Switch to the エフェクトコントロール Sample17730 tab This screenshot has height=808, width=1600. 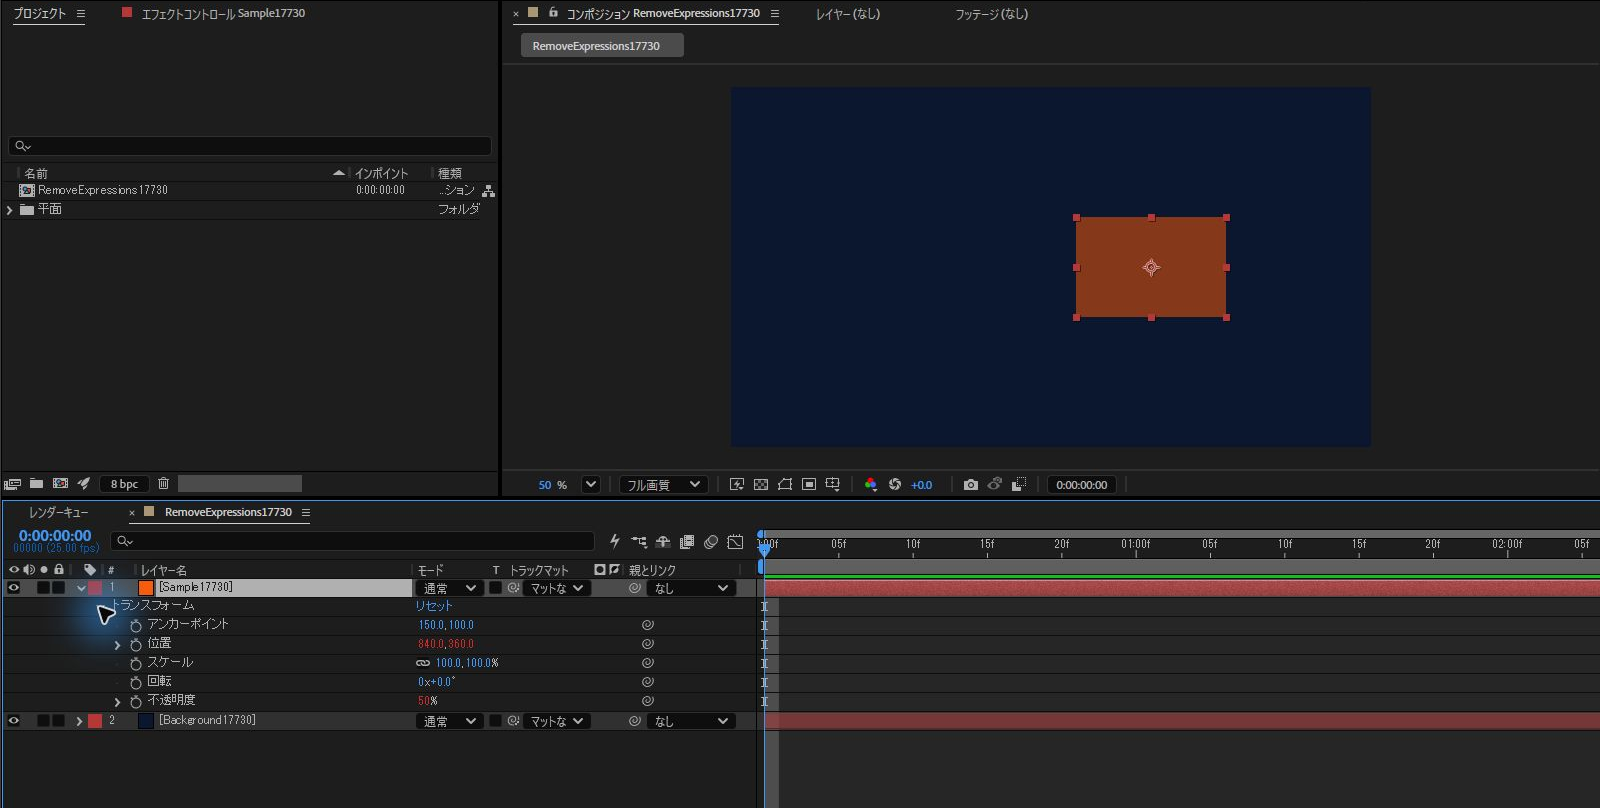223,14
